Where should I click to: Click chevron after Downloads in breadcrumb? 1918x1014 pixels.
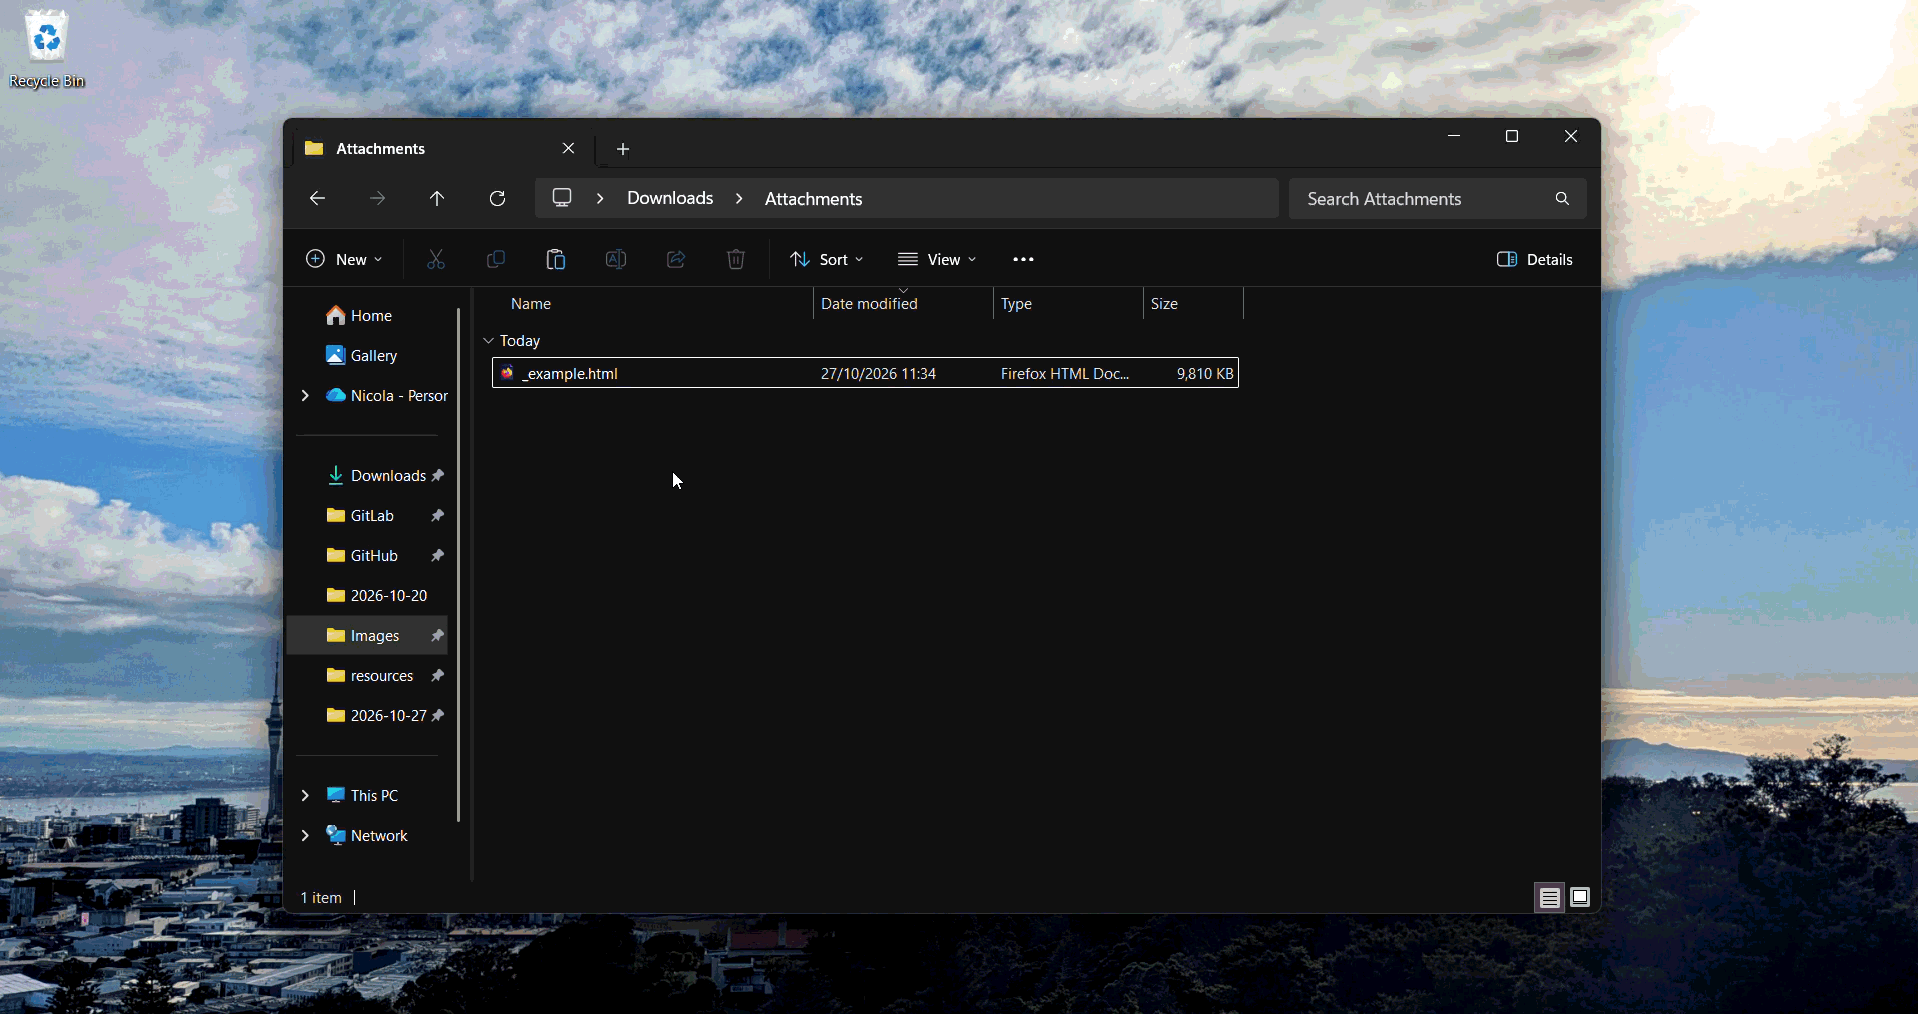(739, 198)
